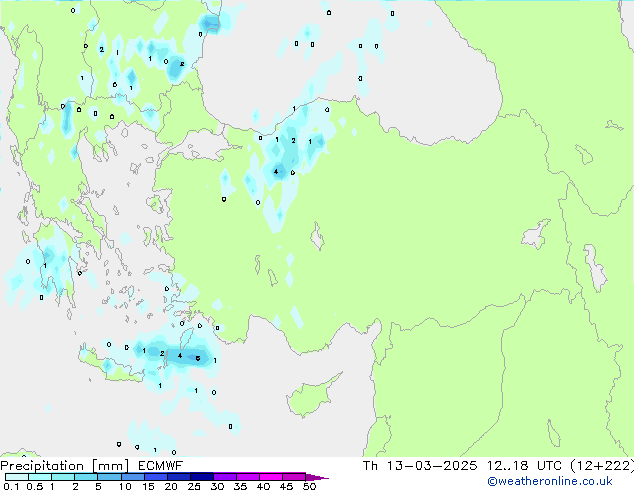Click the "12..18 UTC" time range text
Image resolution: width=634 pixels, height=490 pixels.
click(524, 466)
